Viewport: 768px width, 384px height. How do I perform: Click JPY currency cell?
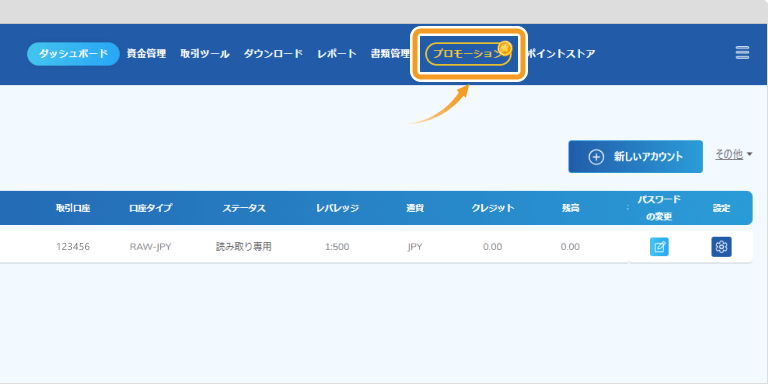[415, 247]
